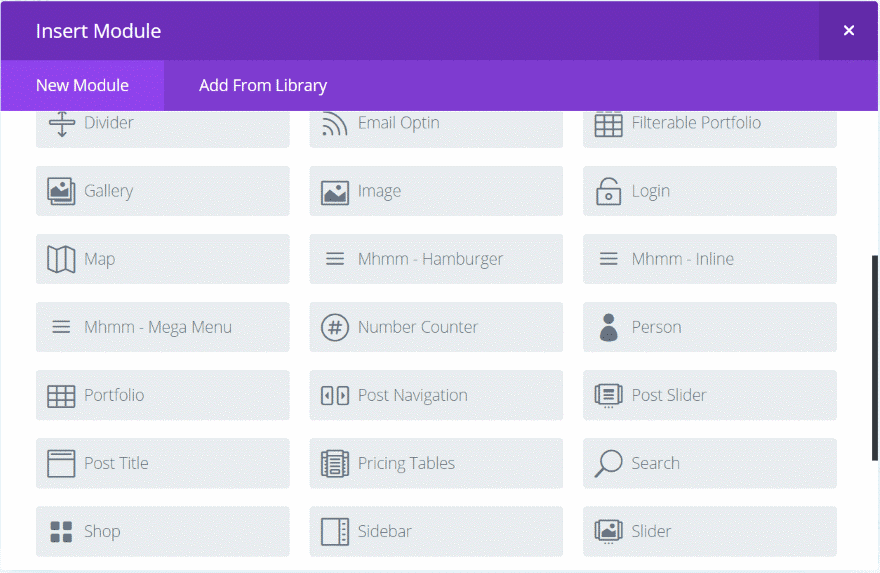Screen dimensions: 880x573
Task: Insert the Mhmm - Mega Menu module
Action: click(163, 327)
